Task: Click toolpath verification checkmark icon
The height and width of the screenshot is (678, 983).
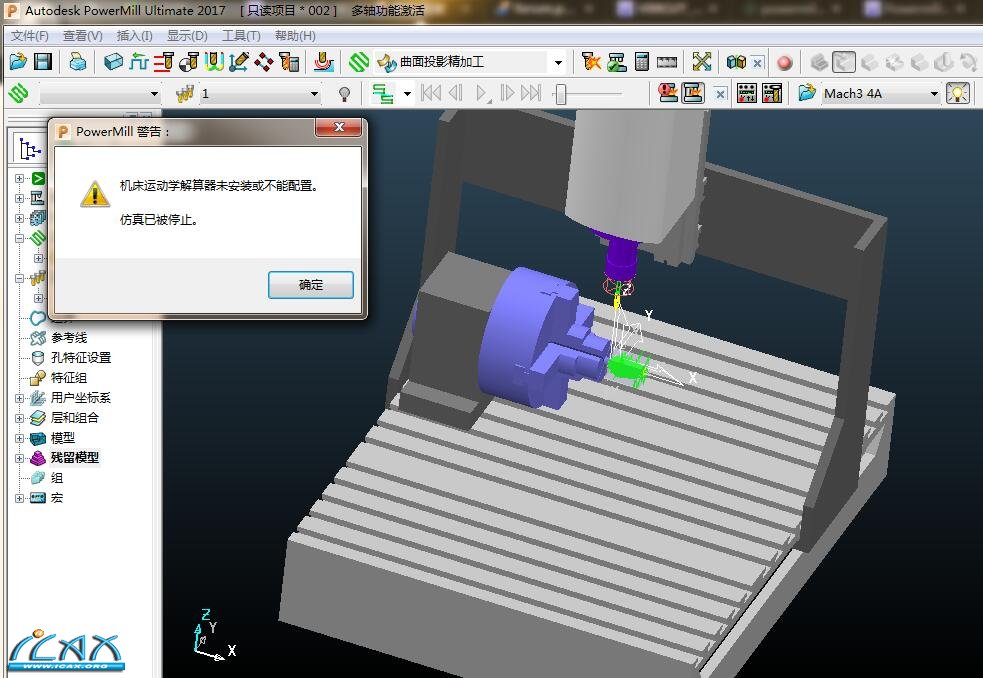Action: [617, 61]
